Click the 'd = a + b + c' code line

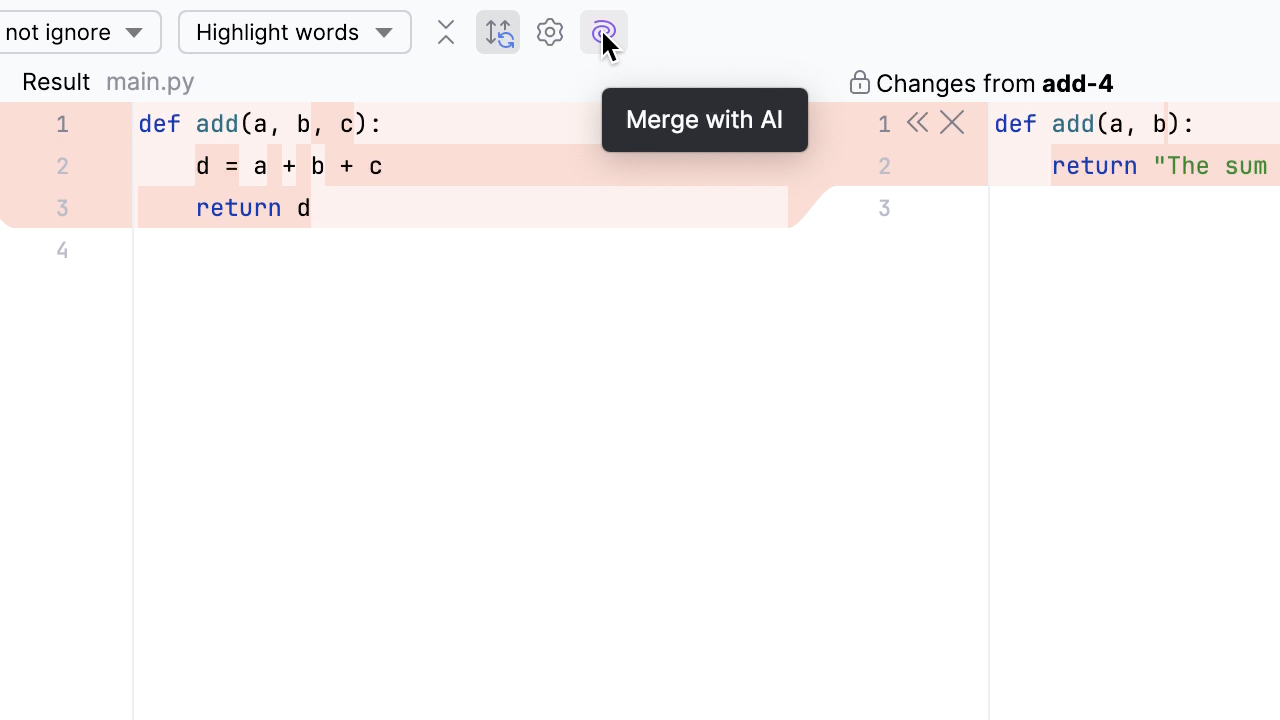pos(288,166)
